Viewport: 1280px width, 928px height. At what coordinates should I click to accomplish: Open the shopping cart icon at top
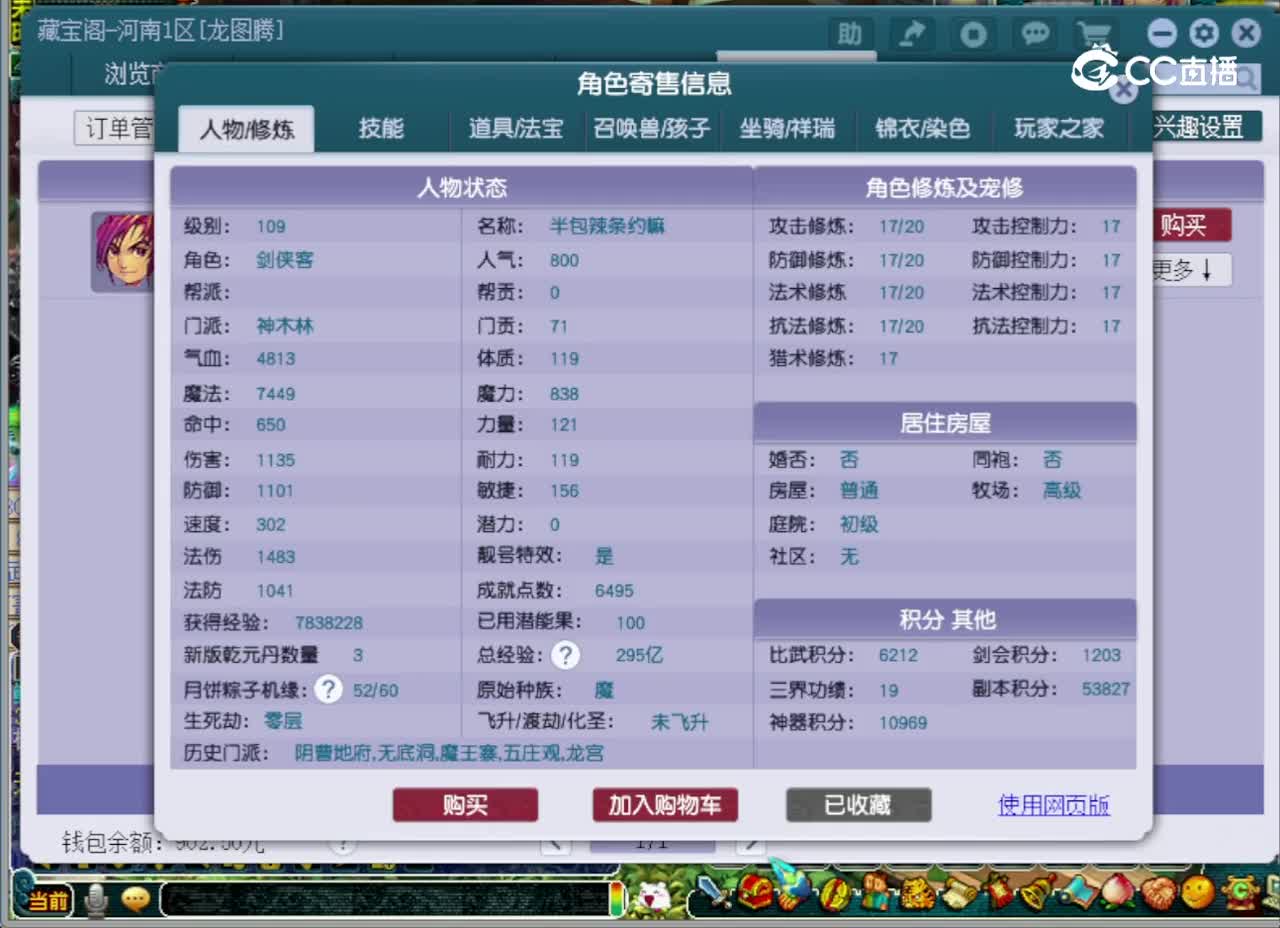point(1094,34)
